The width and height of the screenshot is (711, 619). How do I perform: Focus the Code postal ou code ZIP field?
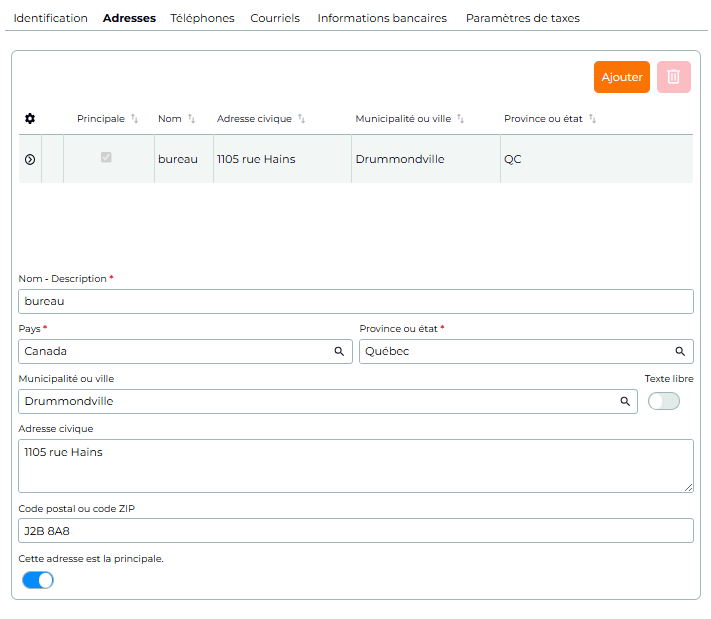click(x=356, y=531)
